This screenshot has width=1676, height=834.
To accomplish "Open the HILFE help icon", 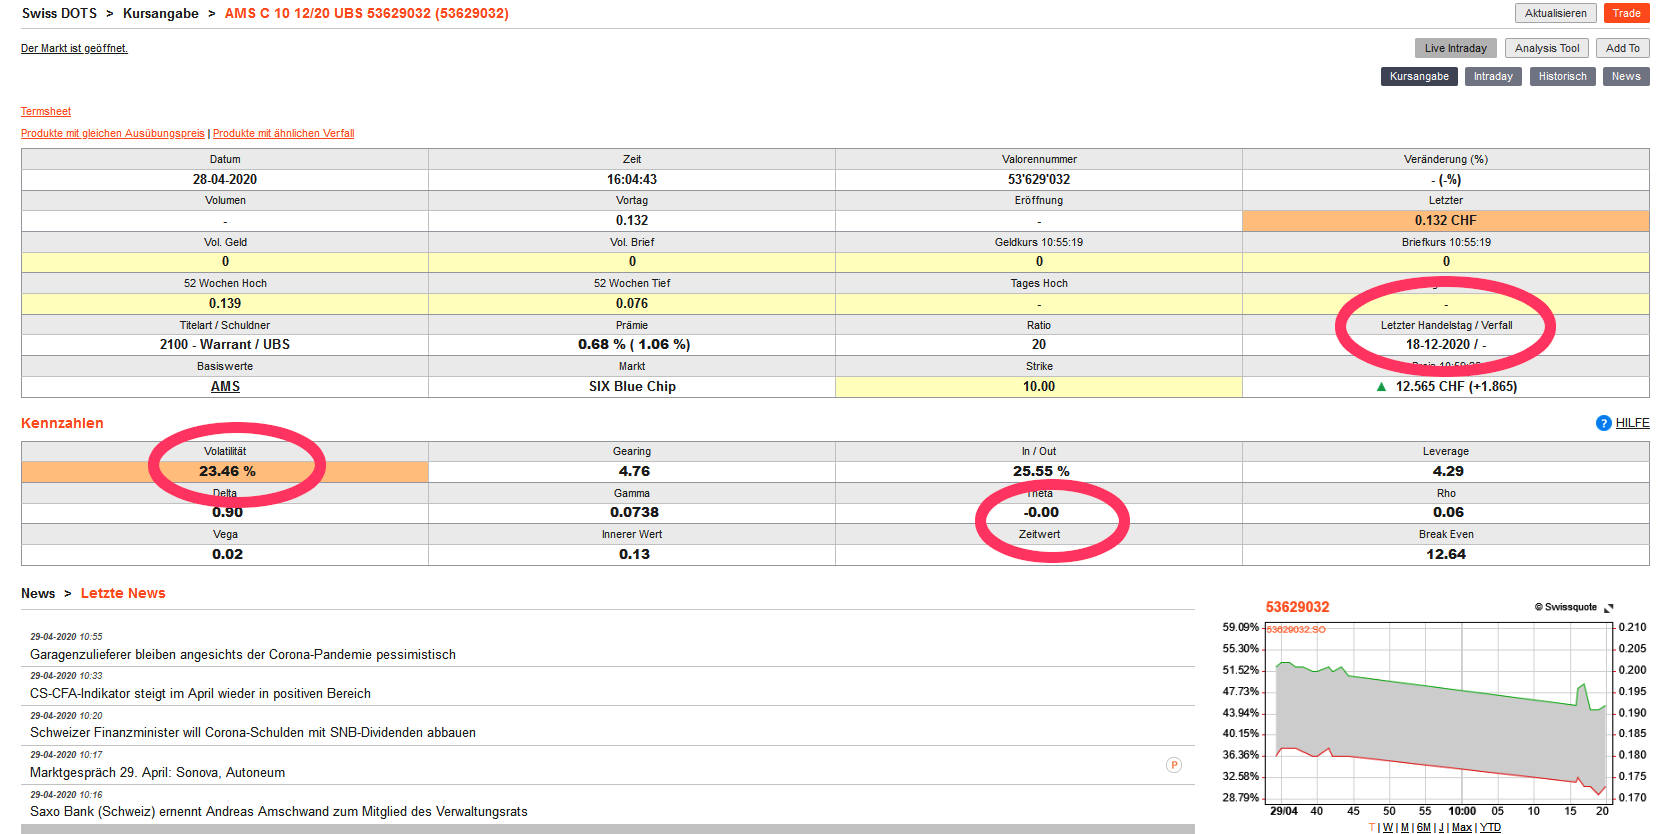I will pyautogui.click(x=1604, y=423).
